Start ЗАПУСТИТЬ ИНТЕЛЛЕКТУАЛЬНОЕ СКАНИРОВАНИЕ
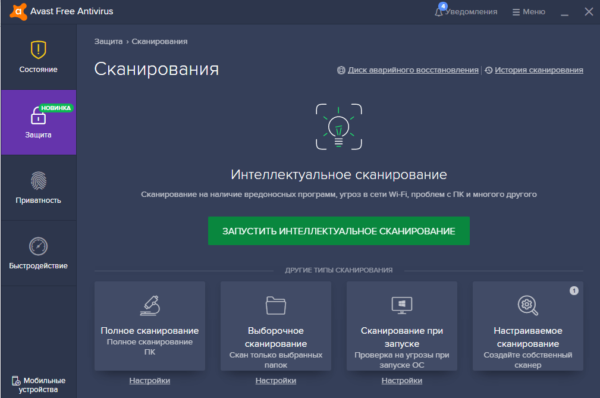The image size is (600, 398). (x=339, y=231)
